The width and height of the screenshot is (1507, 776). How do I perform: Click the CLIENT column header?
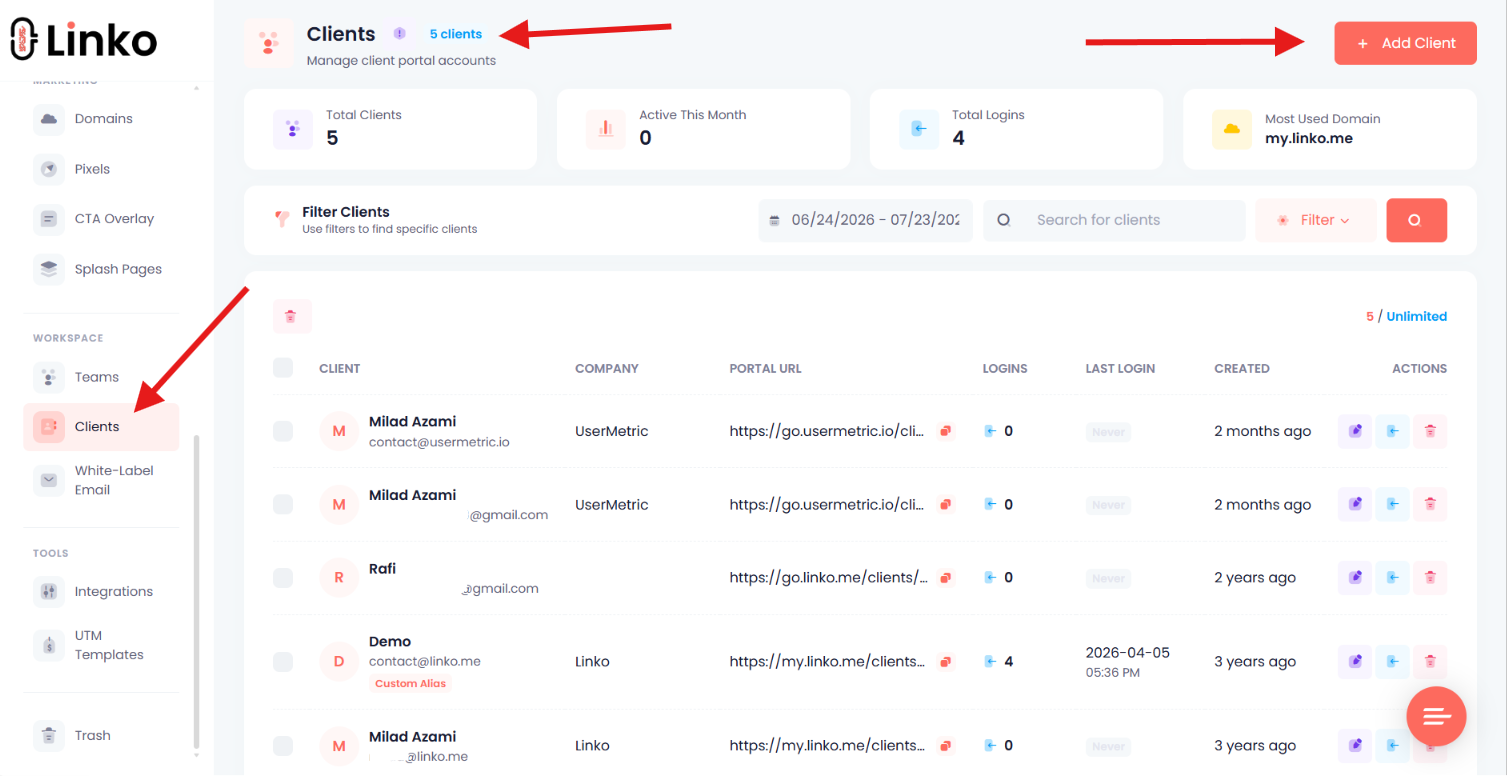[339, 368]
